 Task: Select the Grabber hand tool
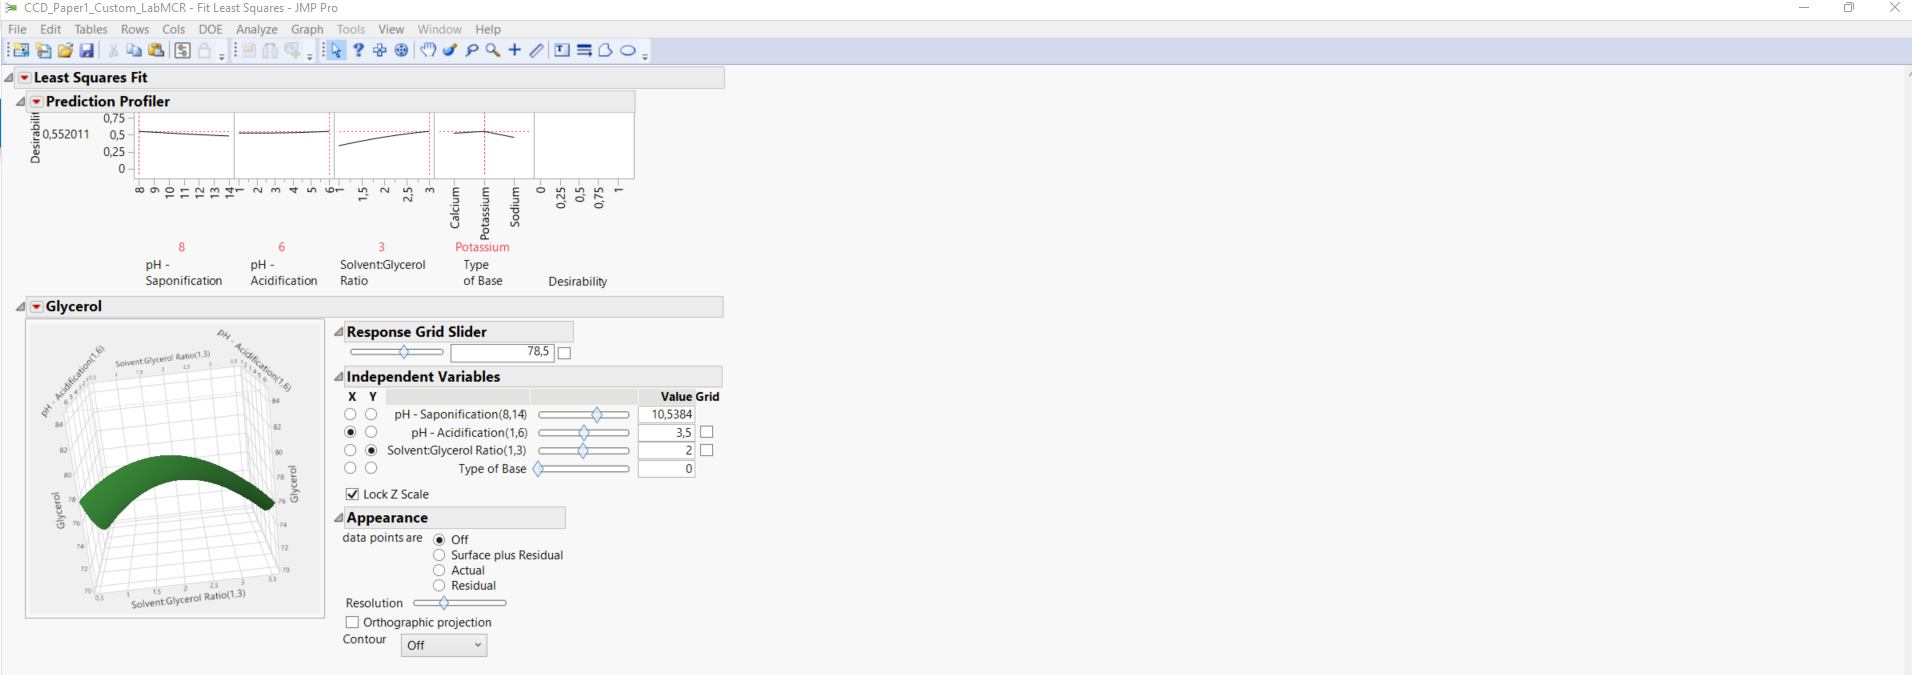428,50
